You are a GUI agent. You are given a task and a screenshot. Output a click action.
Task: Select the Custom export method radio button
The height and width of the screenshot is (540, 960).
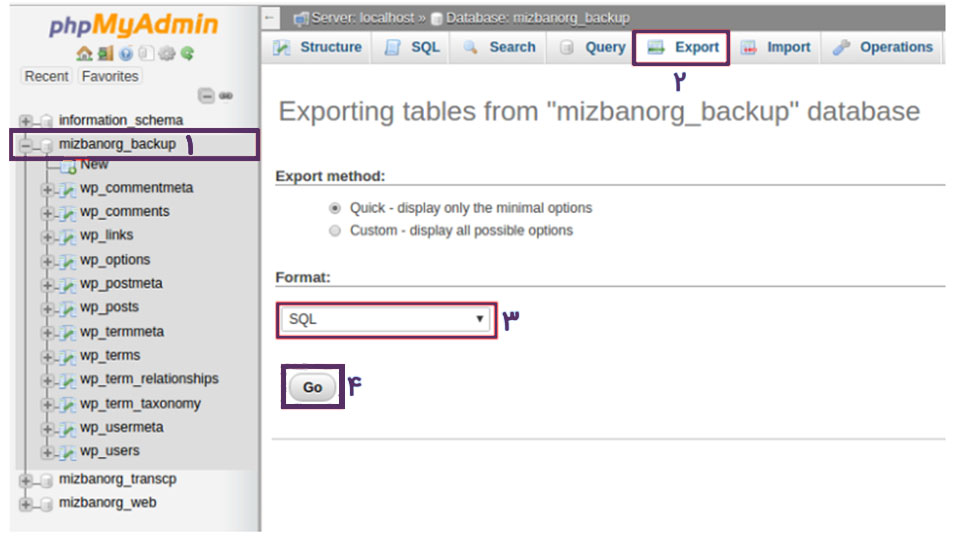coord(335,231)
